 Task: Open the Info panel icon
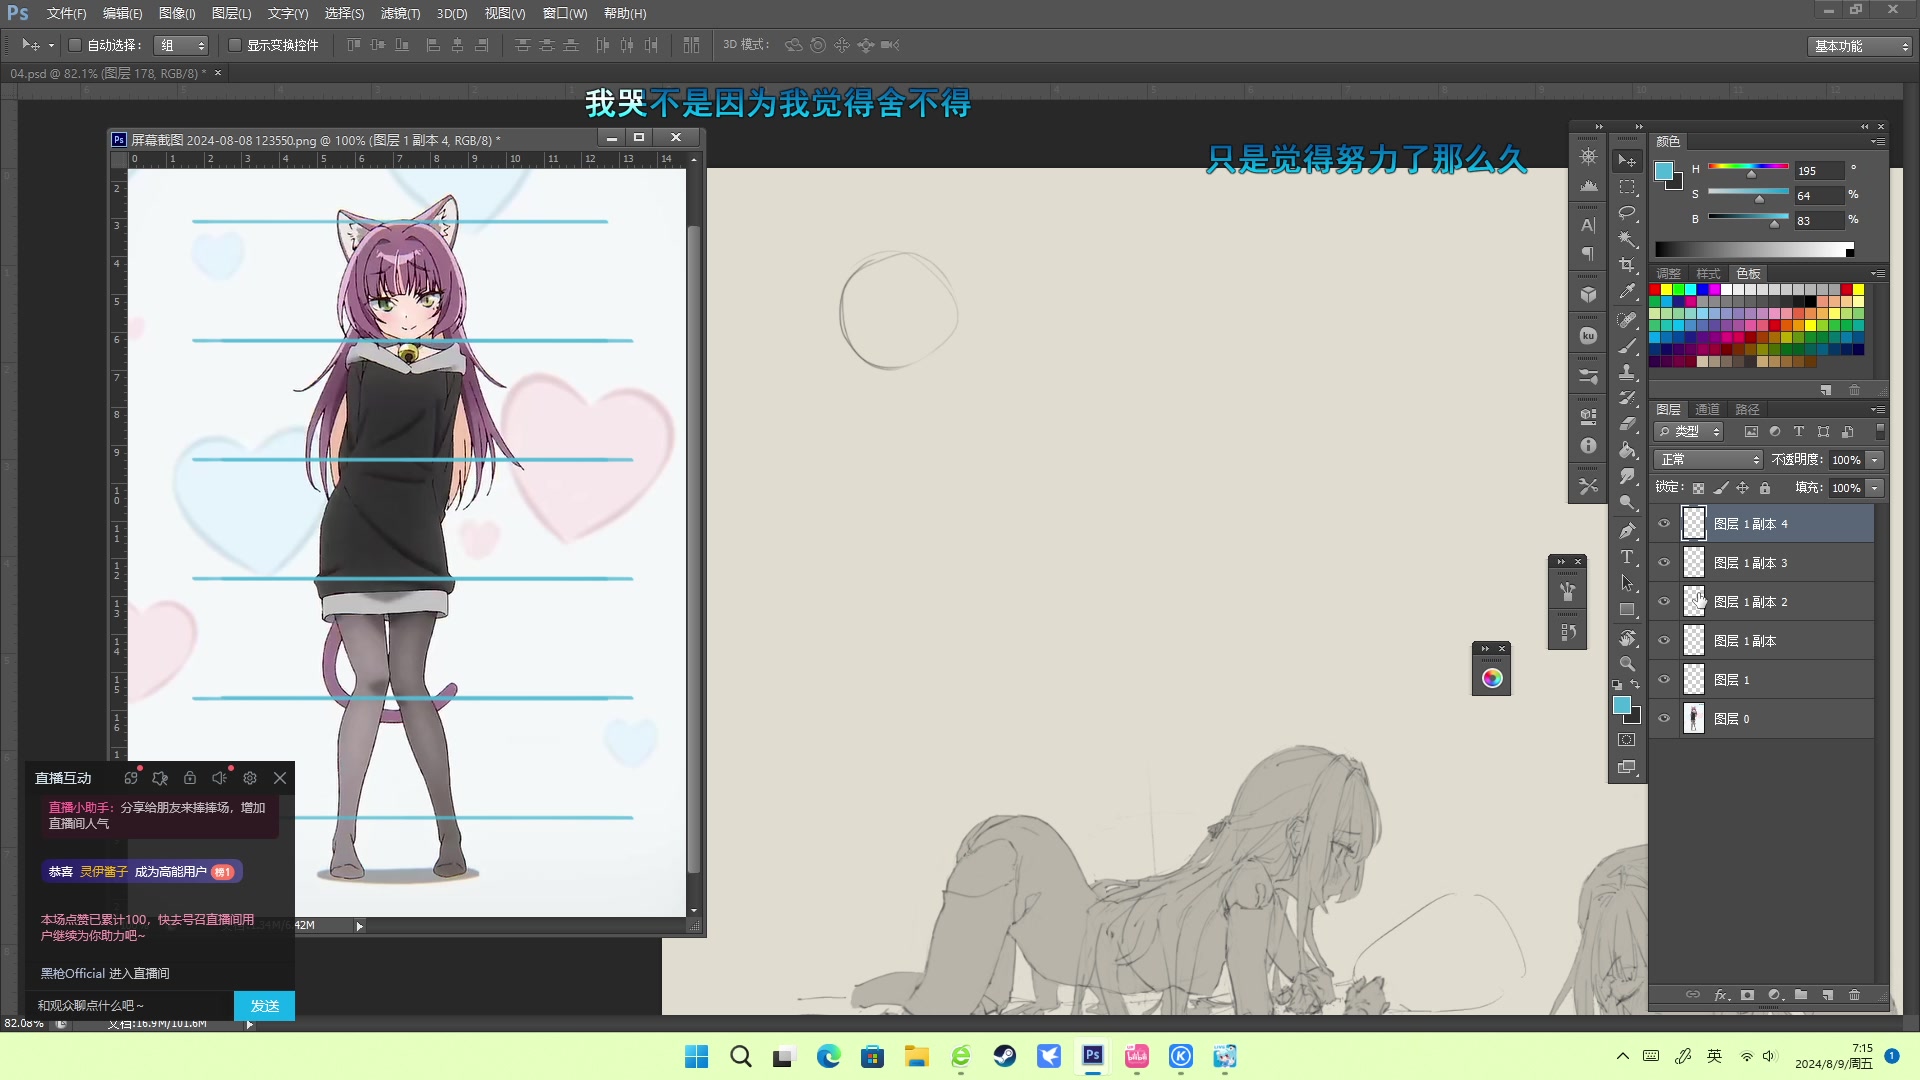click(1588, 446)
